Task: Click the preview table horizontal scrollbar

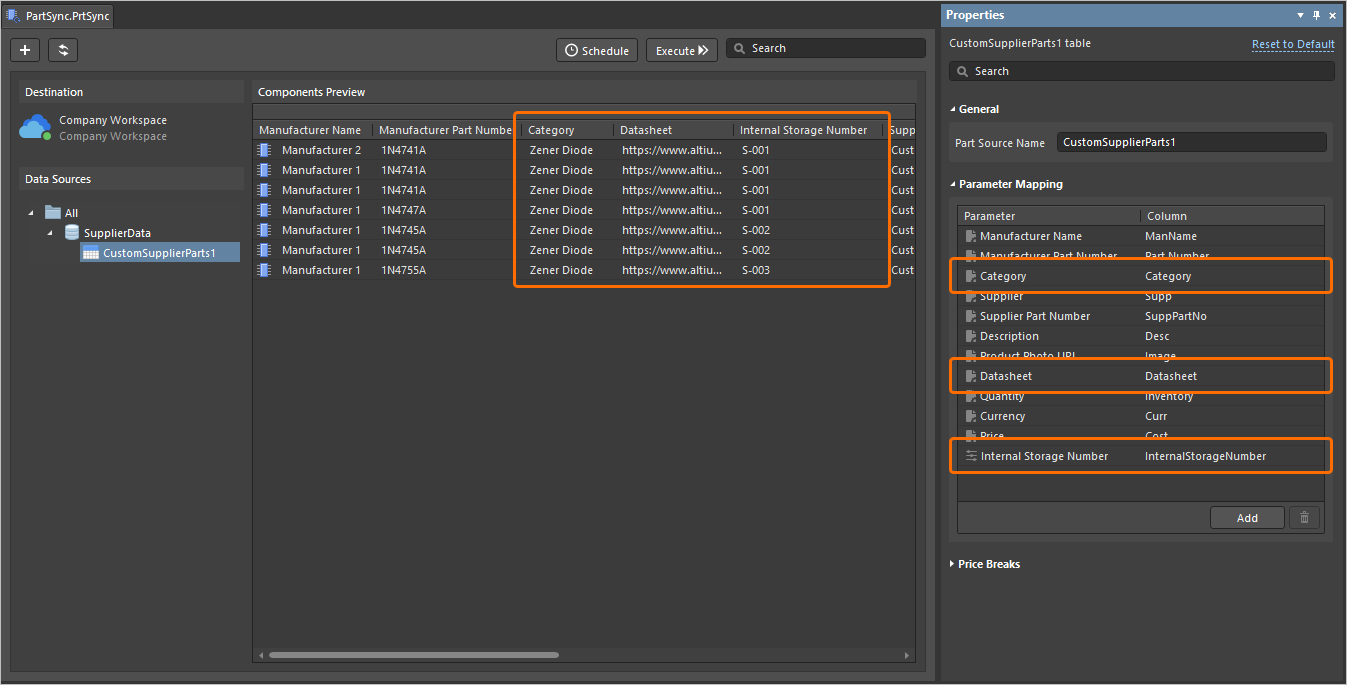Action: point(414,655)
